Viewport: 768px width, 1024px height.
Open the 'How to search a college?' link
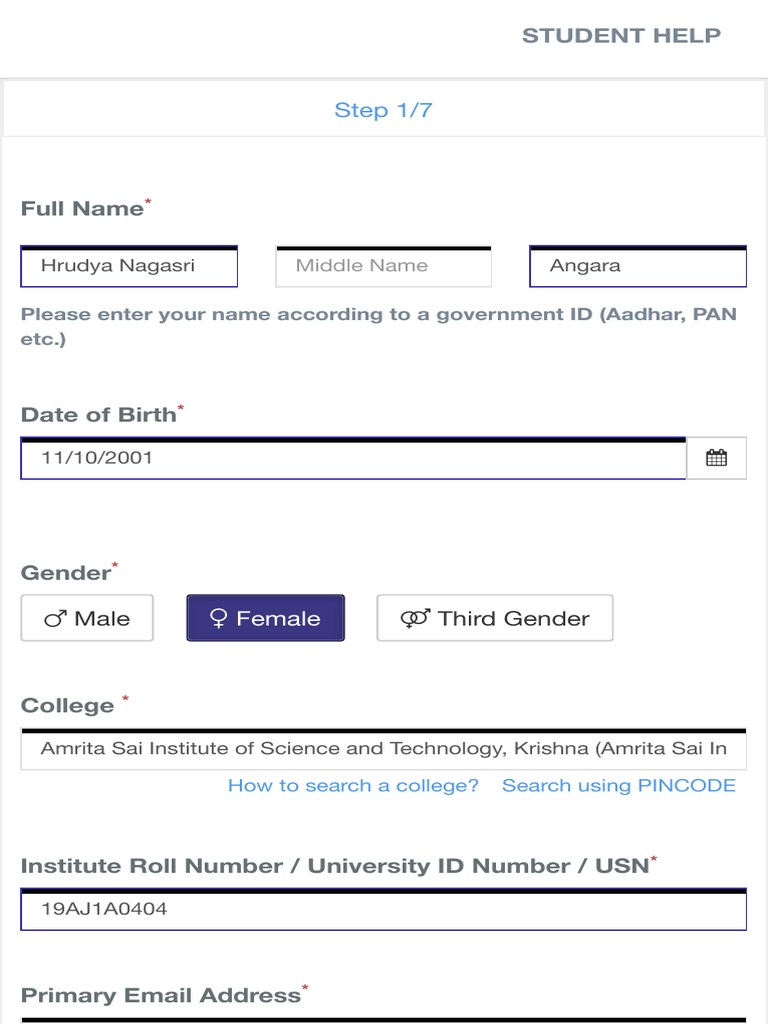353,786
